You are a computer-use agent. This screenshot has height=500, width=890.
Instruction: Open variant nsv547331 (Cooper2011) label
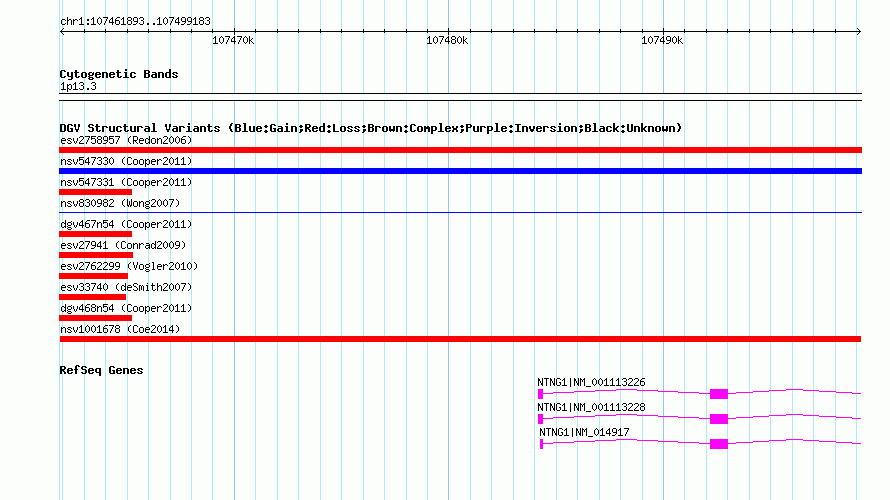pos(126,182)
